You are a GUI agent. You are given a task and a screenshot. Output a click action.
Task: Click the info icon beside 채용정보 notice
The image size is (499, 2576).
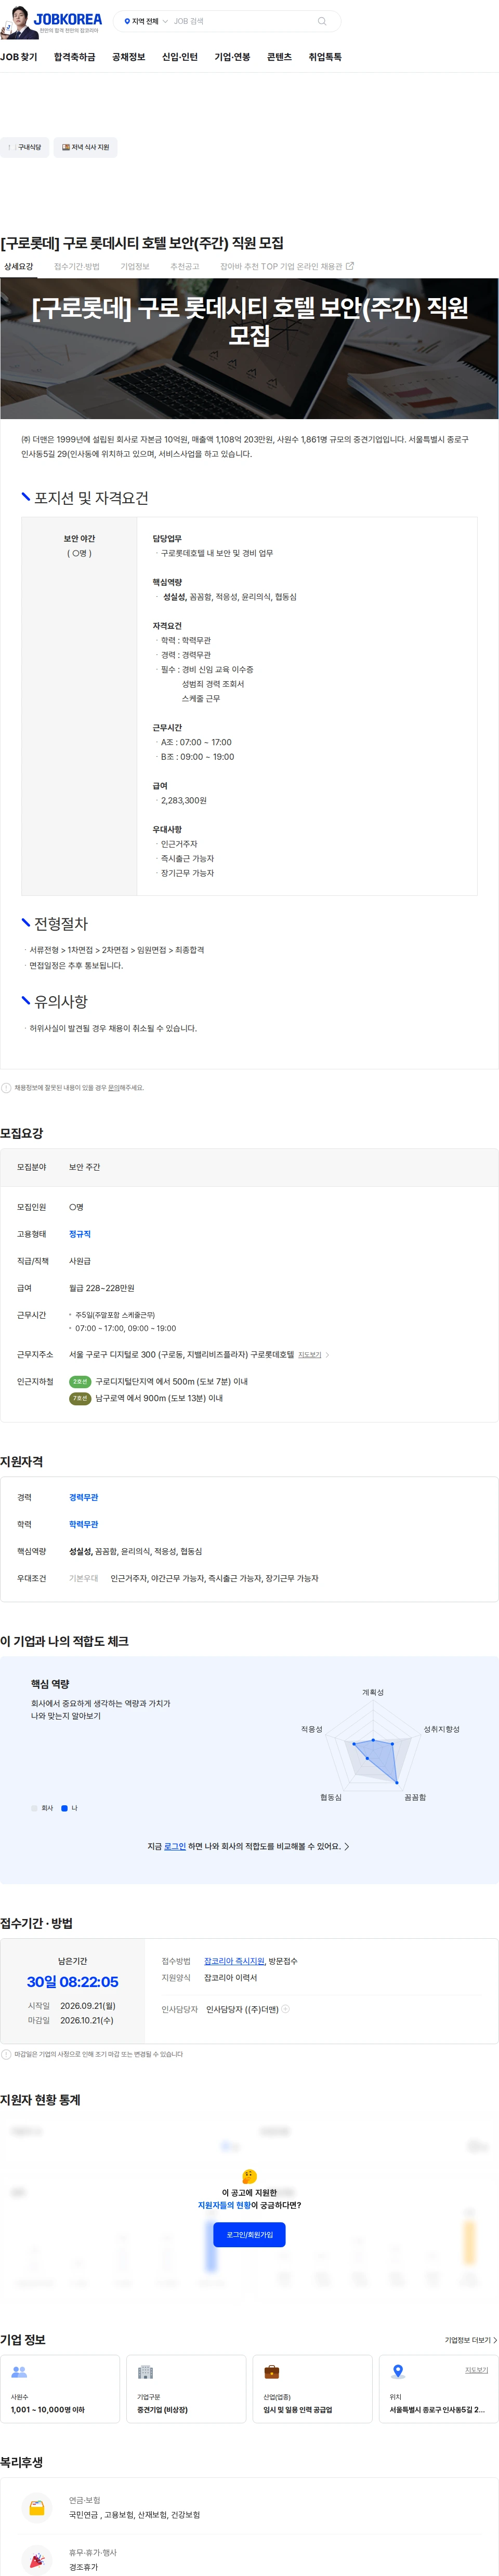pyautogui.click(x=6, y=1088)
